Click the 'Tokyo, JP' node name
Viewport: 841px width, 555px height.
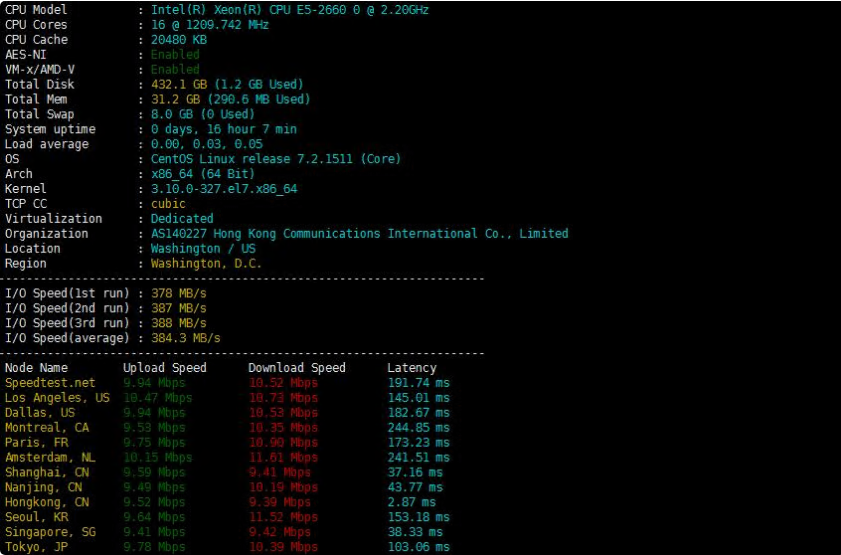37,547
